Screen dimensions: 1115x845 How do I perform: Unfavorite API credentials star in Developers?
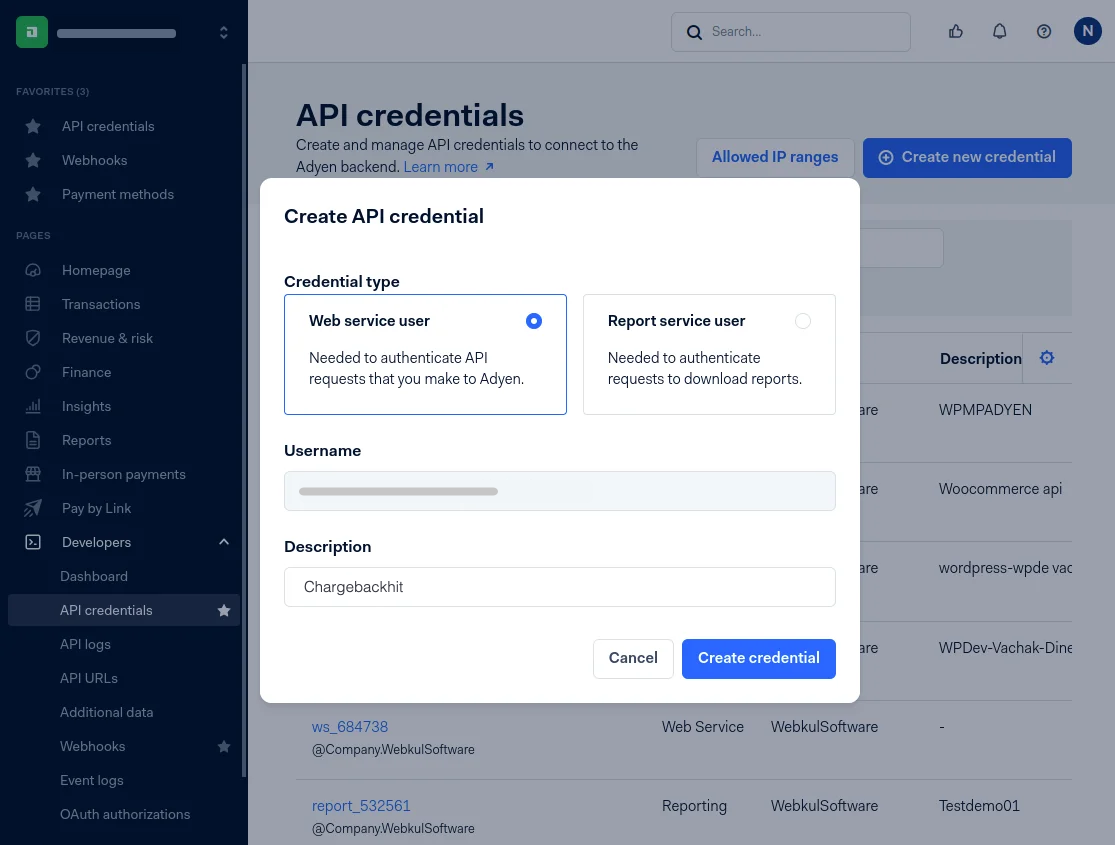(224, 611)
